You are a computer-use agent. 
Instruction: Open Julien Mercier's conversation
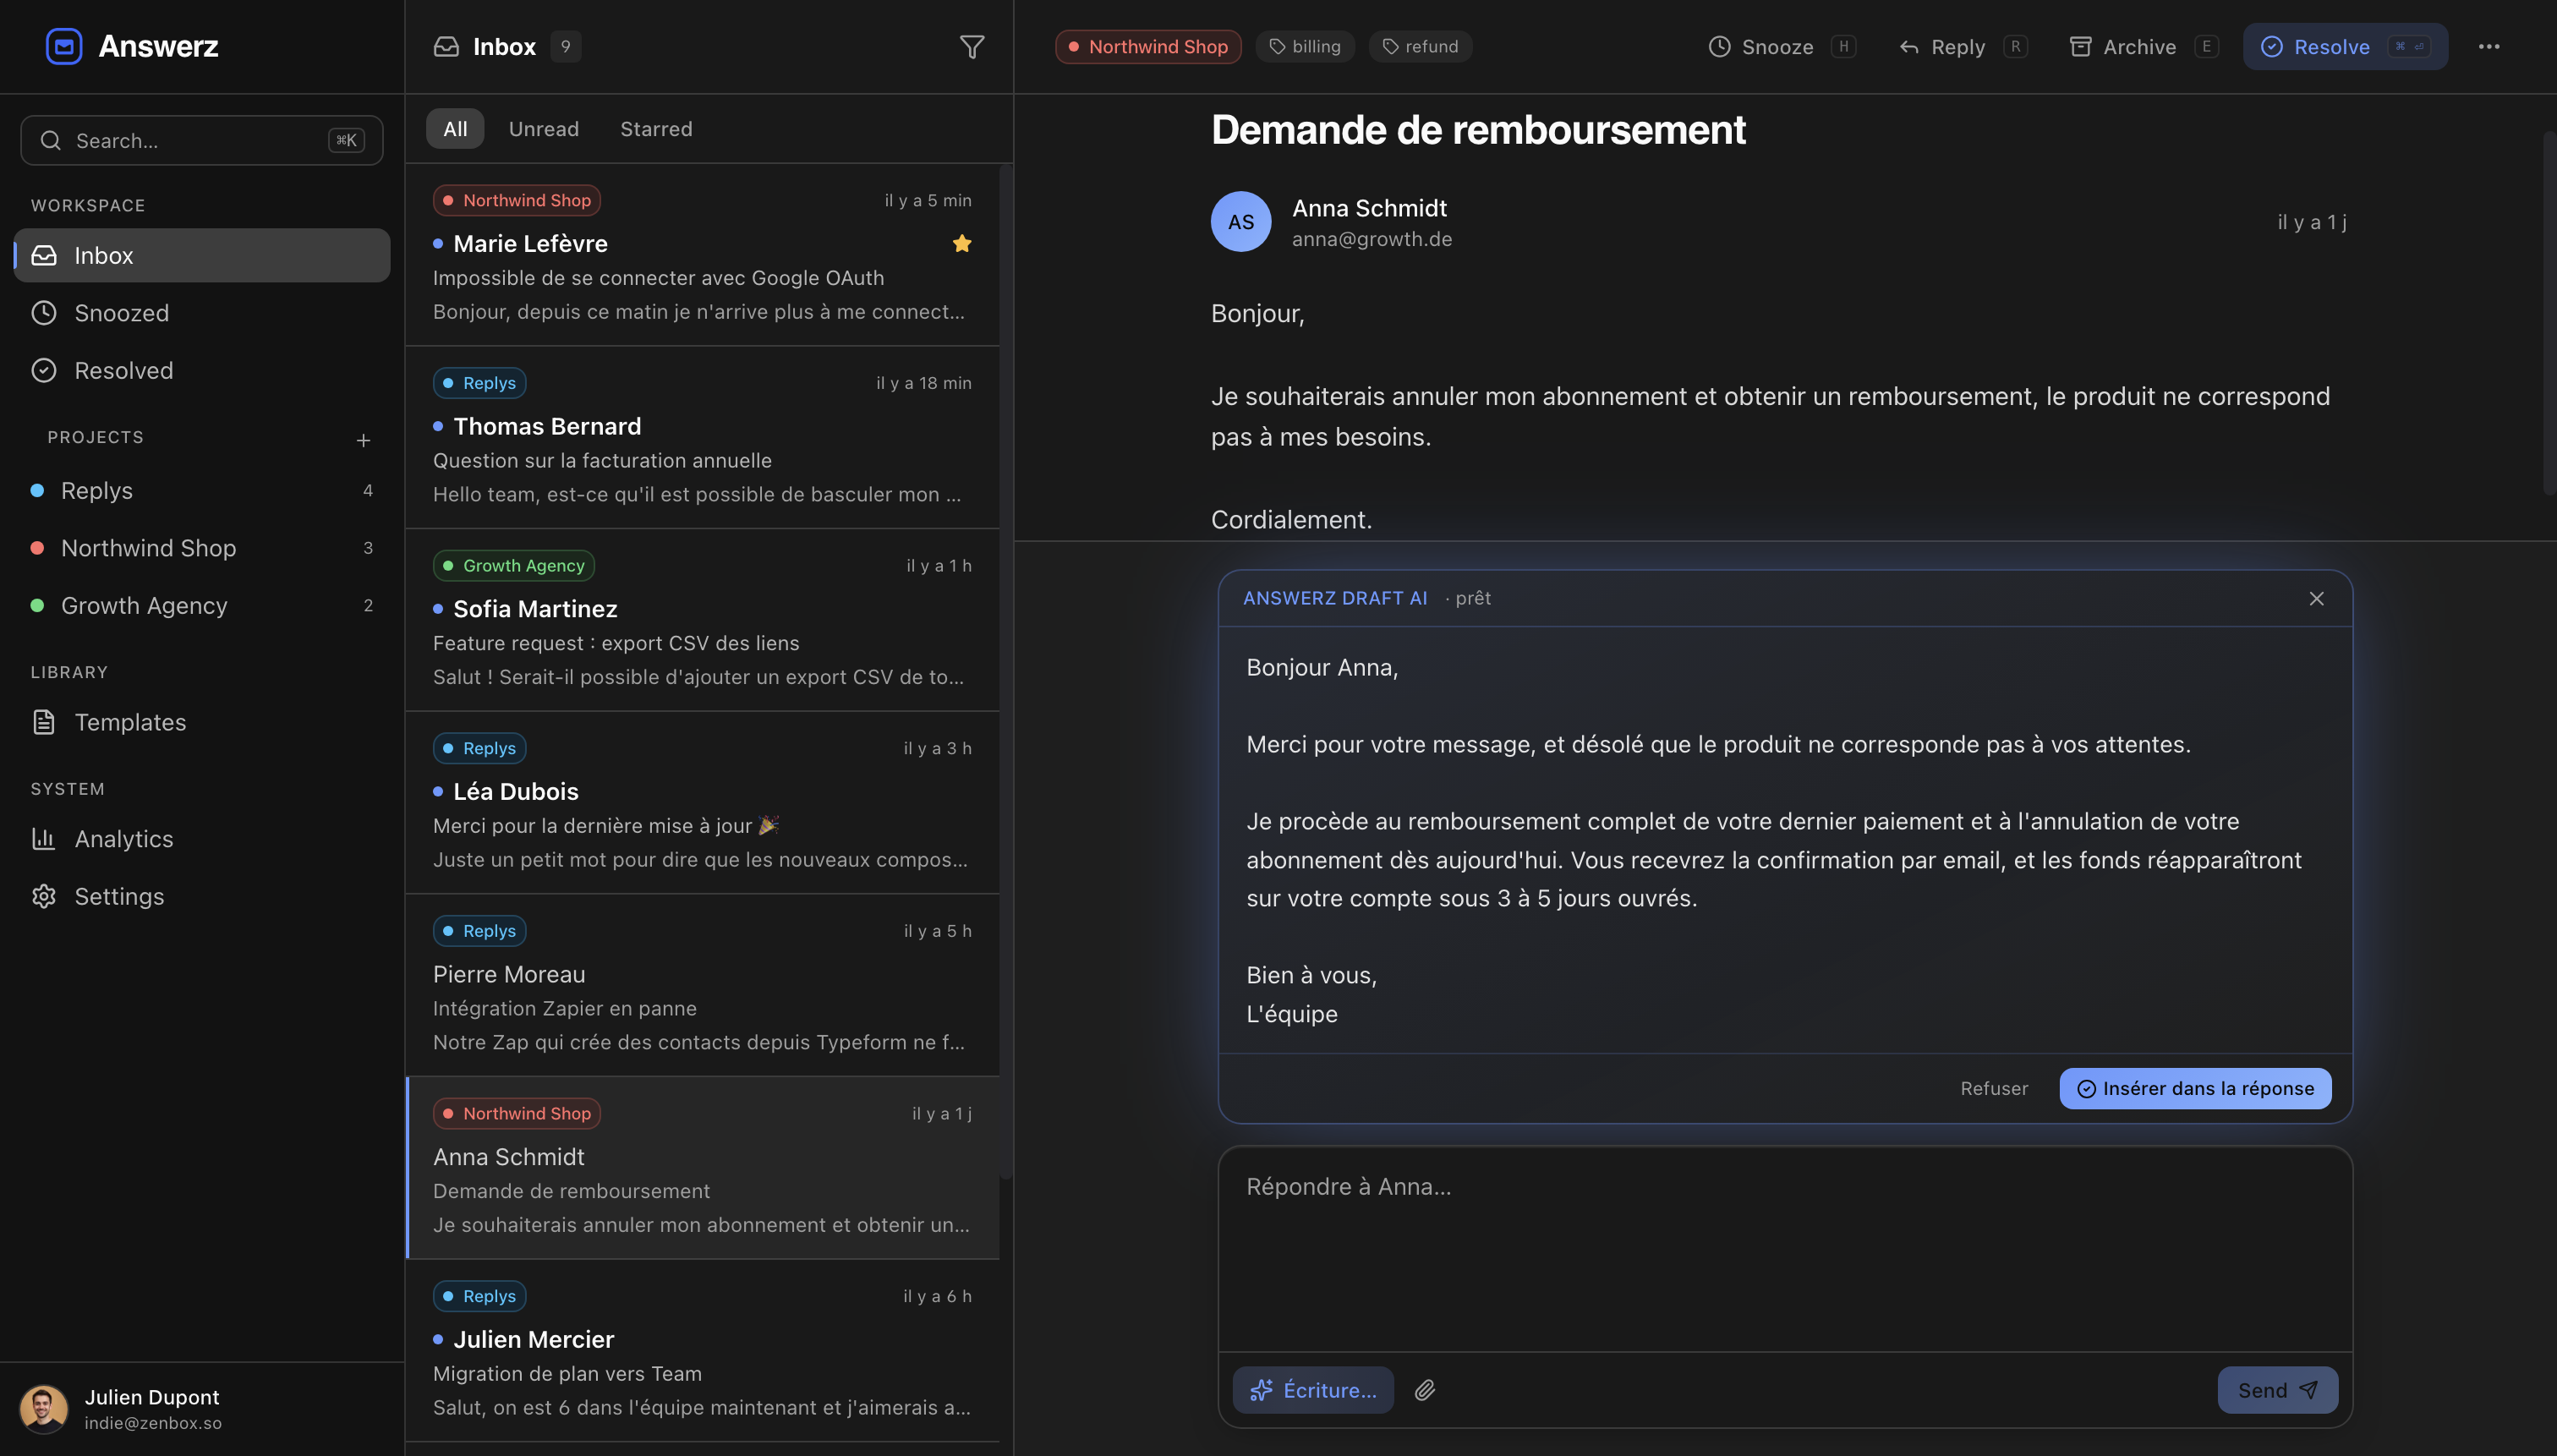tap(702, 1351)
